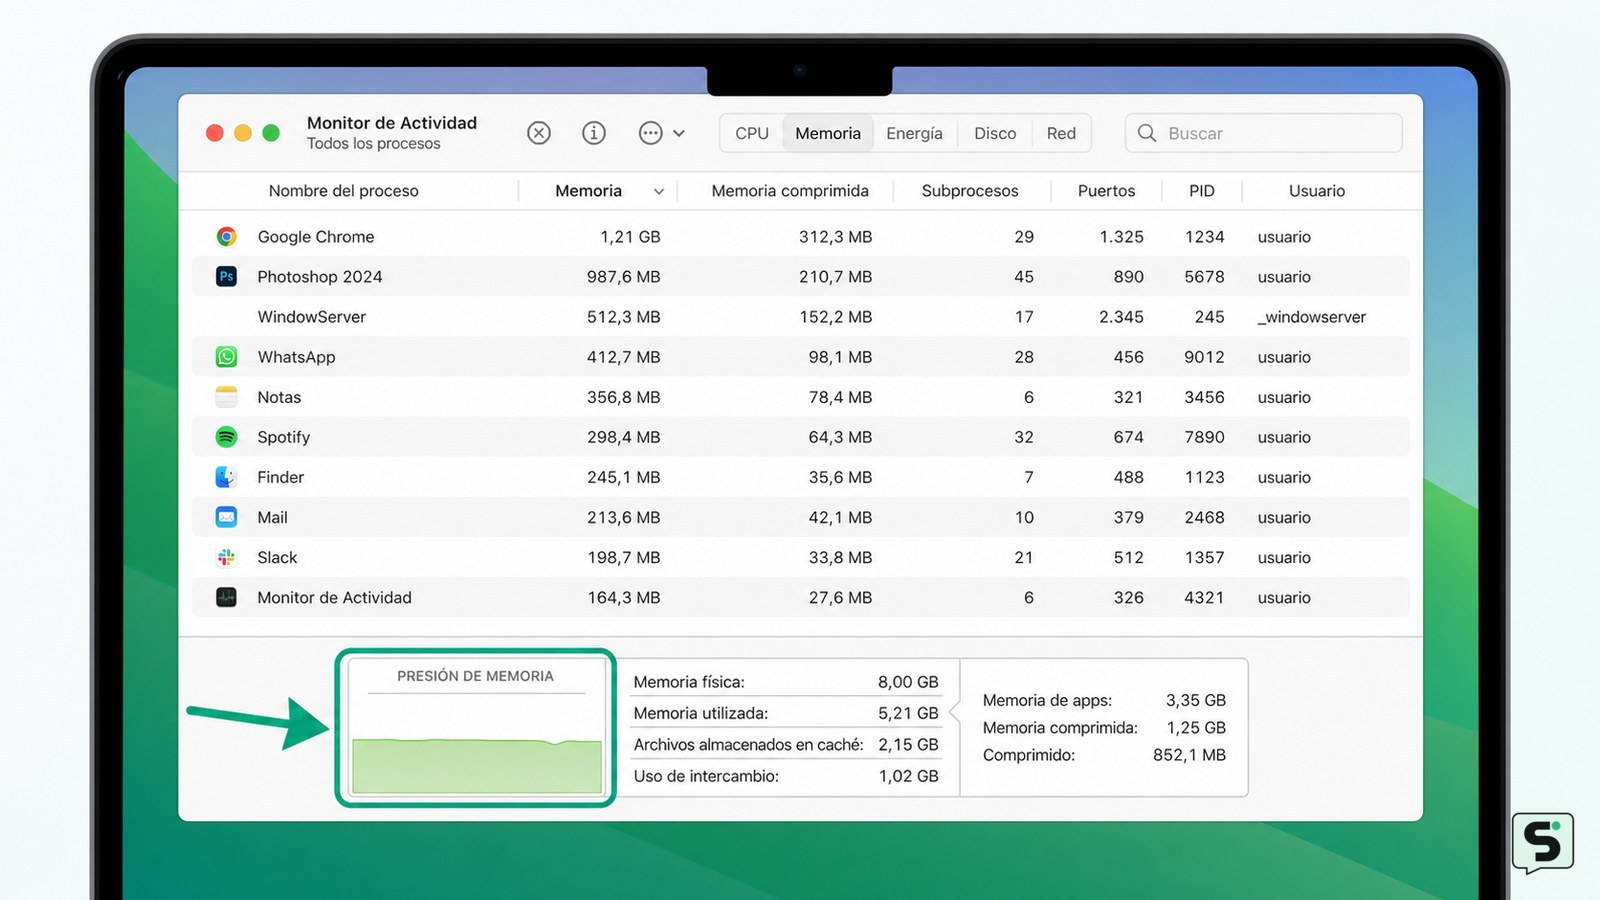Click the Spotify app icon
The image size is (1600, 900).
pos(227,437)
